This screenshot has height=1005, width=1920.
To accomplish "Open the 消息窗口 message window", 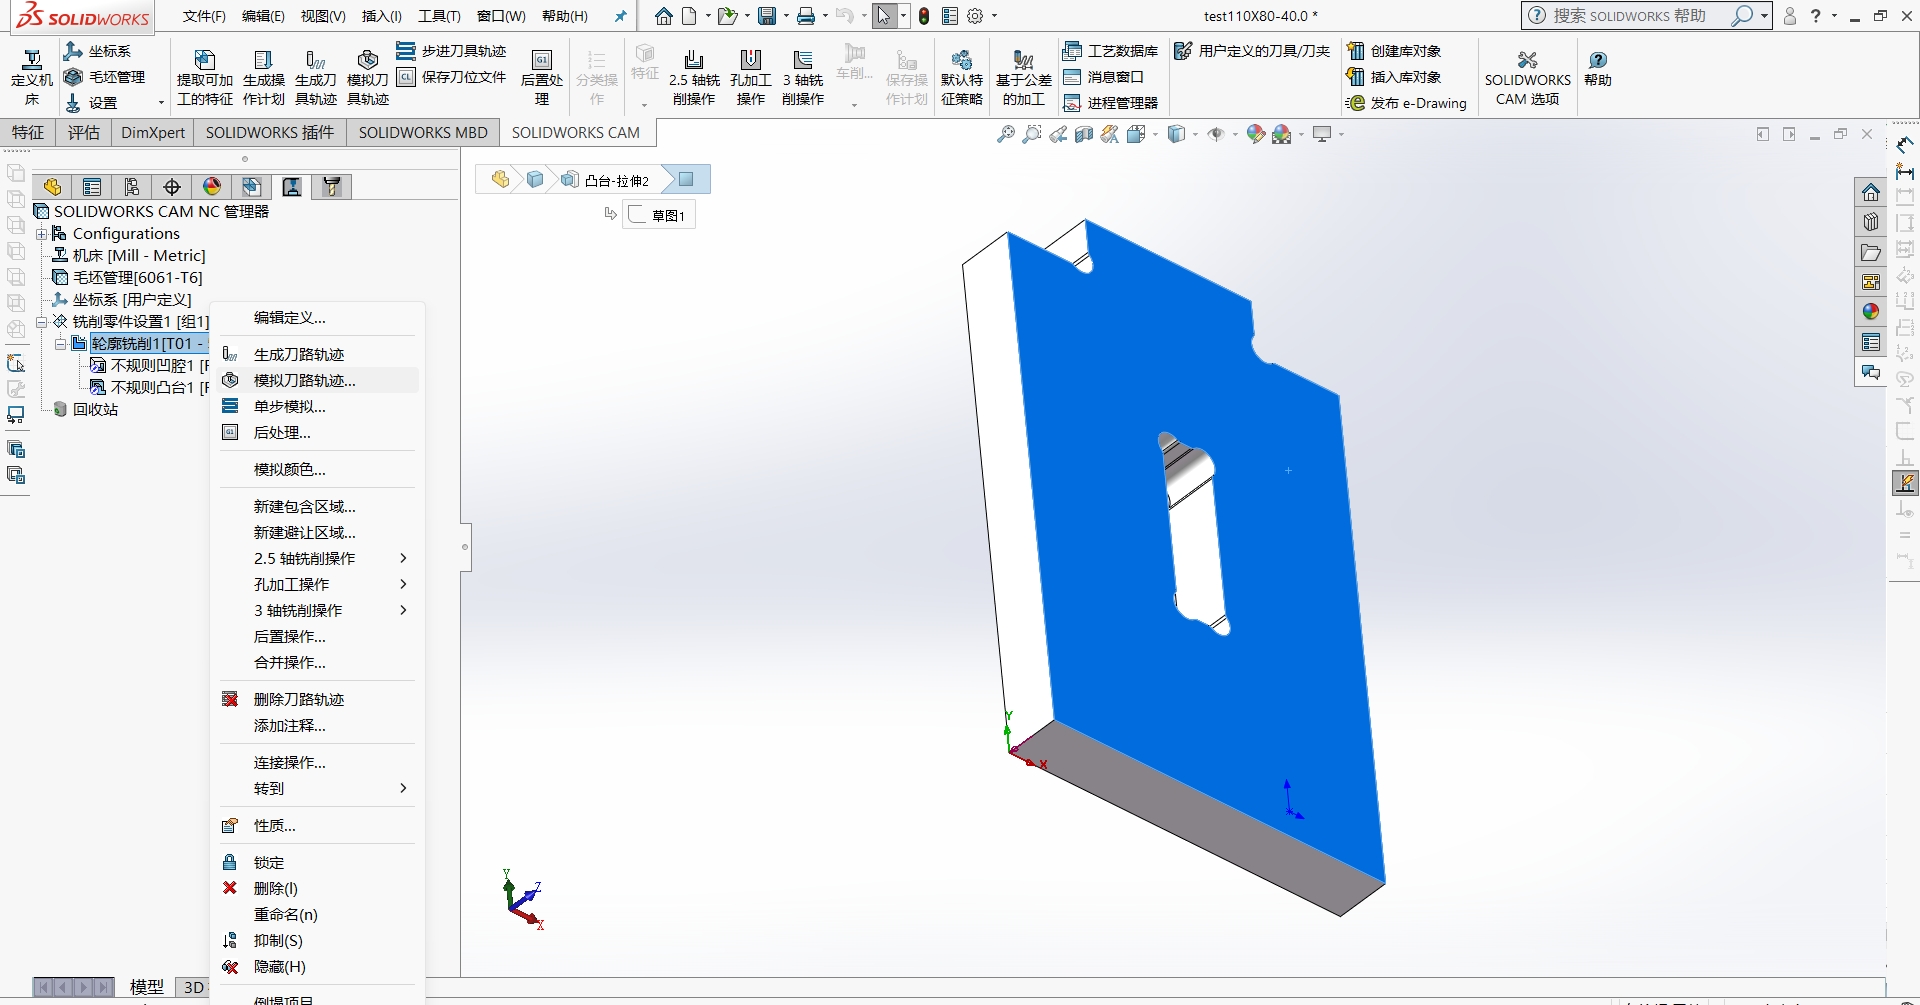I will click(1104, 77).
